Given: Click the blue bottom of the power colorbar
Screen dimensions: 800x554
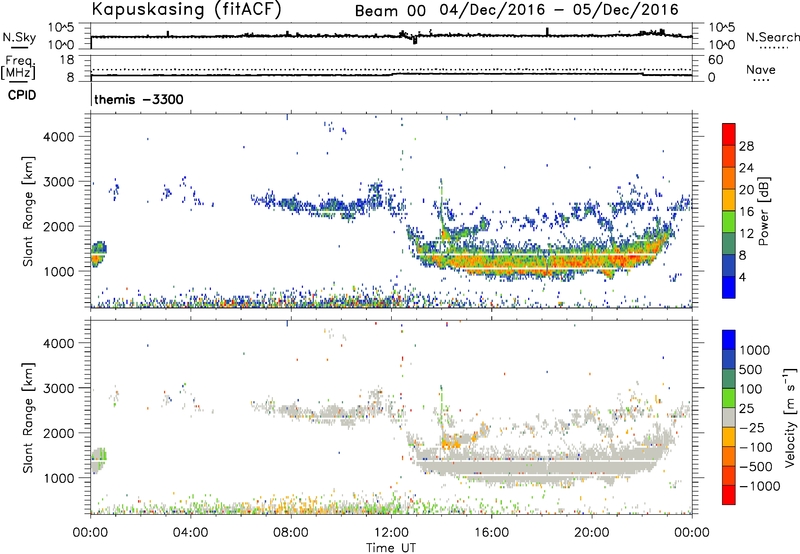Looking at the screenshot, I should pyautogui.click(x=729, y=287).
